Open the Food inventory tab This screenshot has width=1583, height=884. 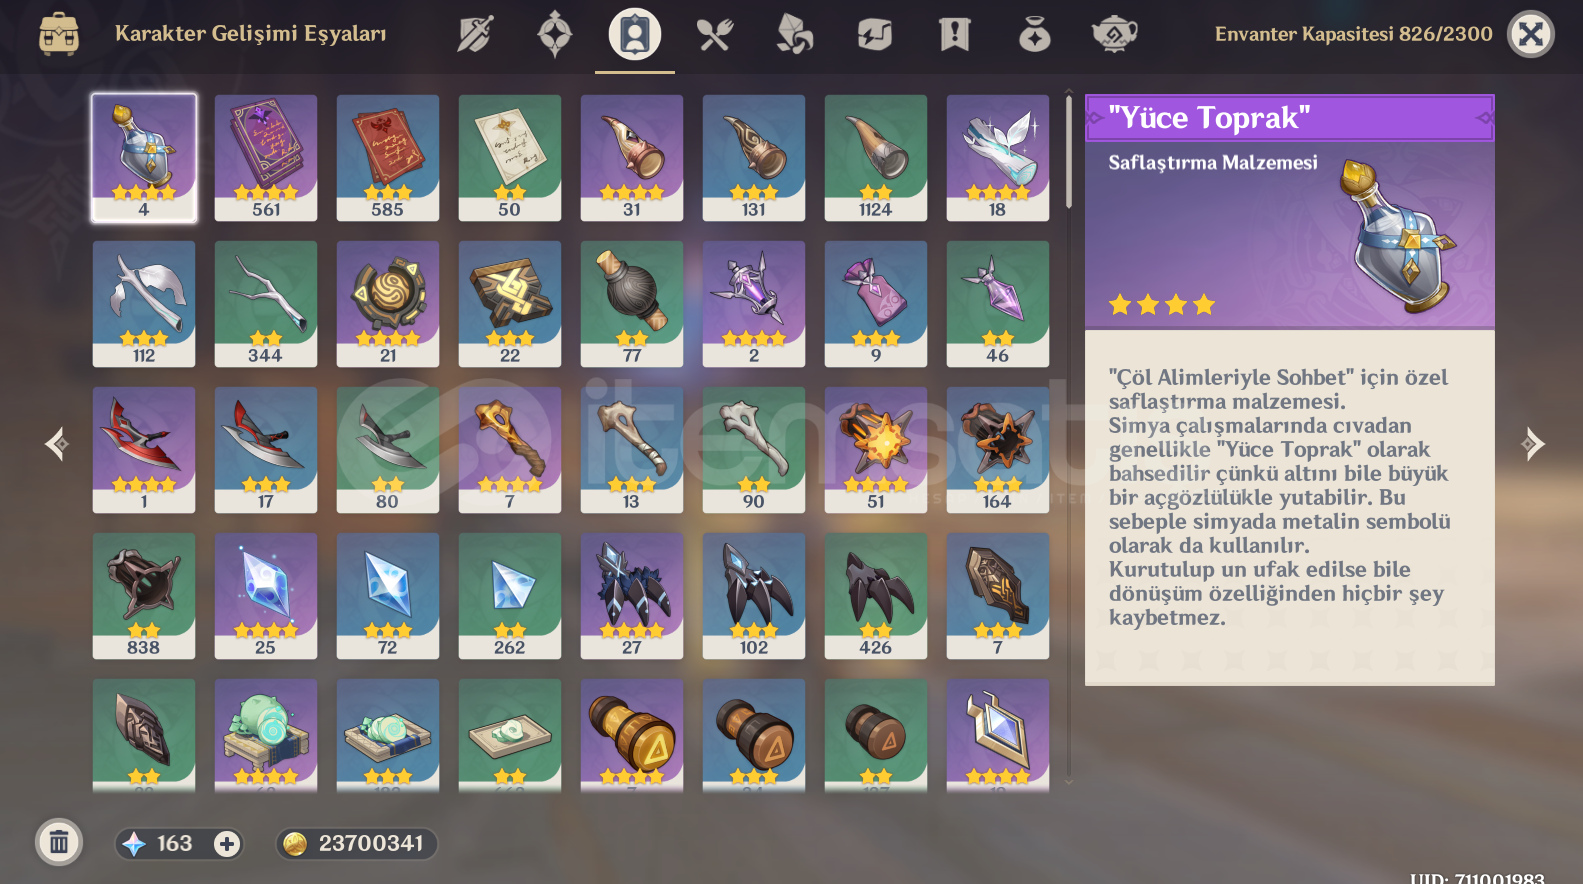coord(715,35)
